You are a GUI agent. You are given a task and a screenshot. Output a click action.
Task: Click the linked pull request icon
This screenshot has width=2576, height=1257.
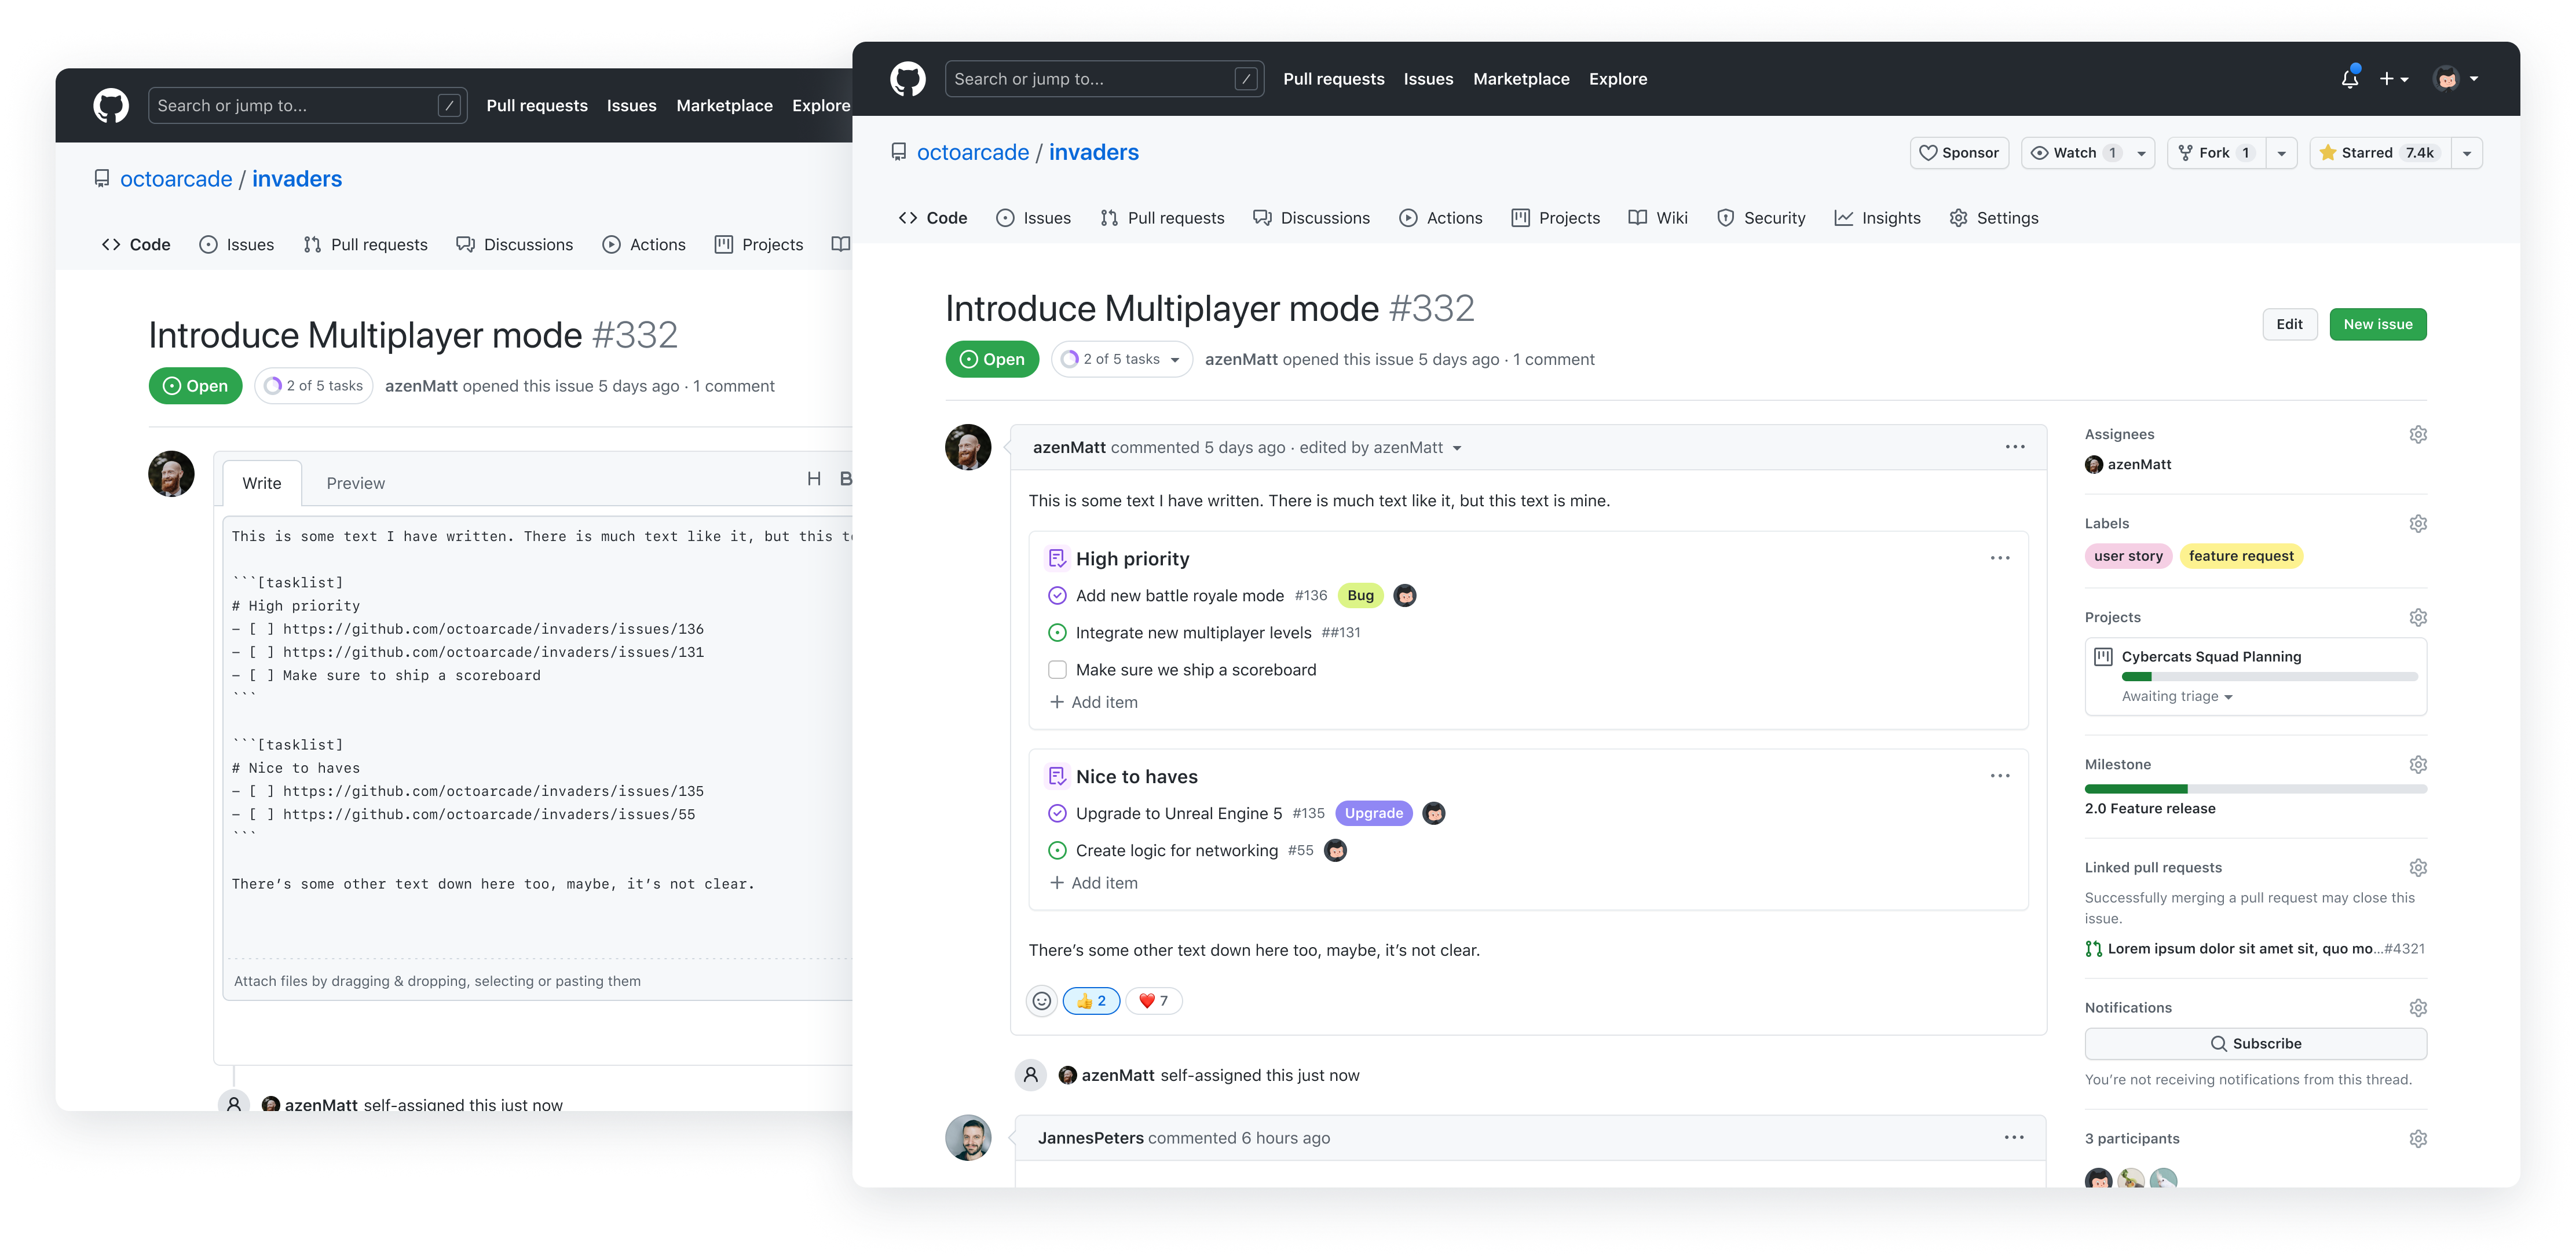(2093, 949)
